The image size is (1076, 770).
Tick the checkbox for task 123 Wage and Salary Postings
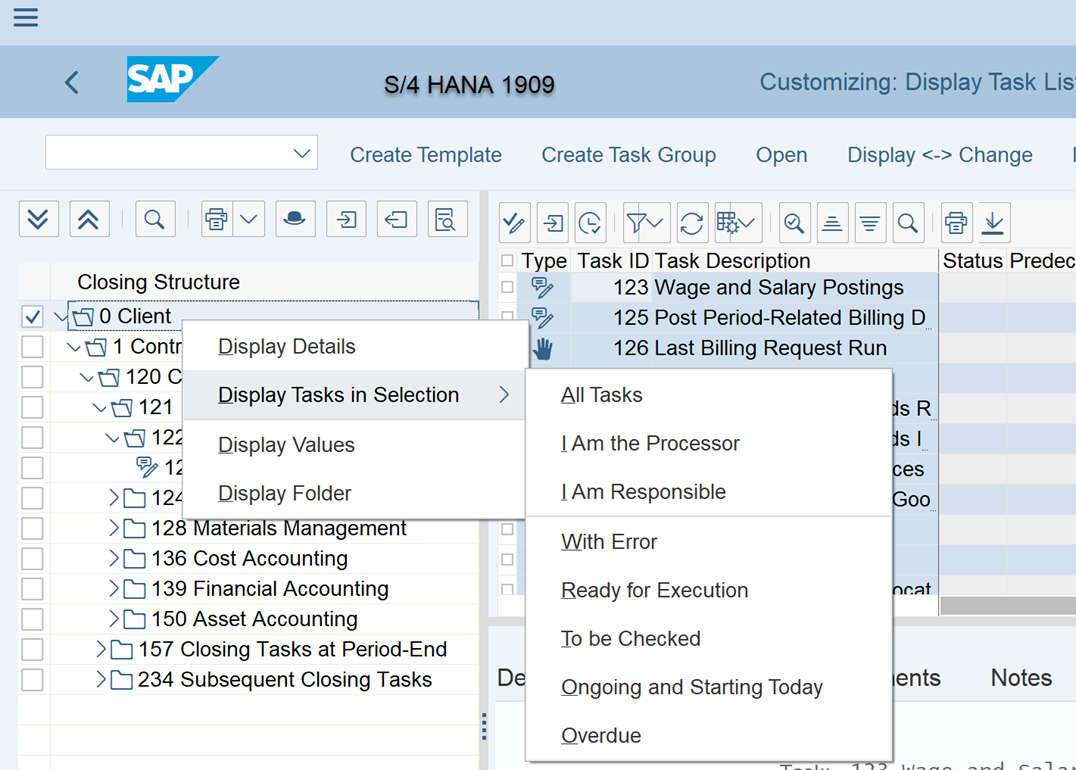[x=508, y=288]
